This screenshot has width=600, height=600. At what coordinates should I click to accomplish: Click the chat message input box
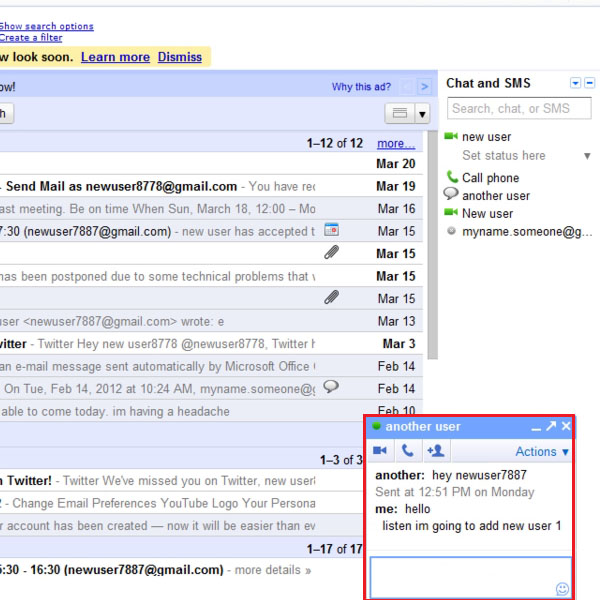point(471,578)
